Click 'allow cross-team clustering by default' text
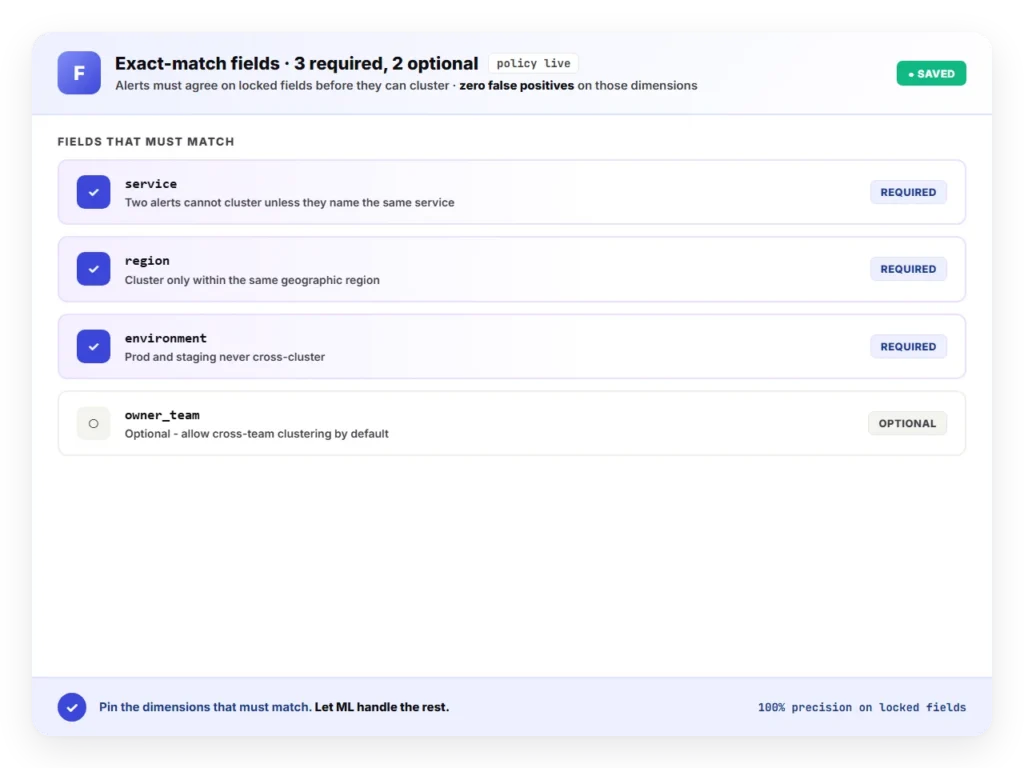 tap(285, 434)
